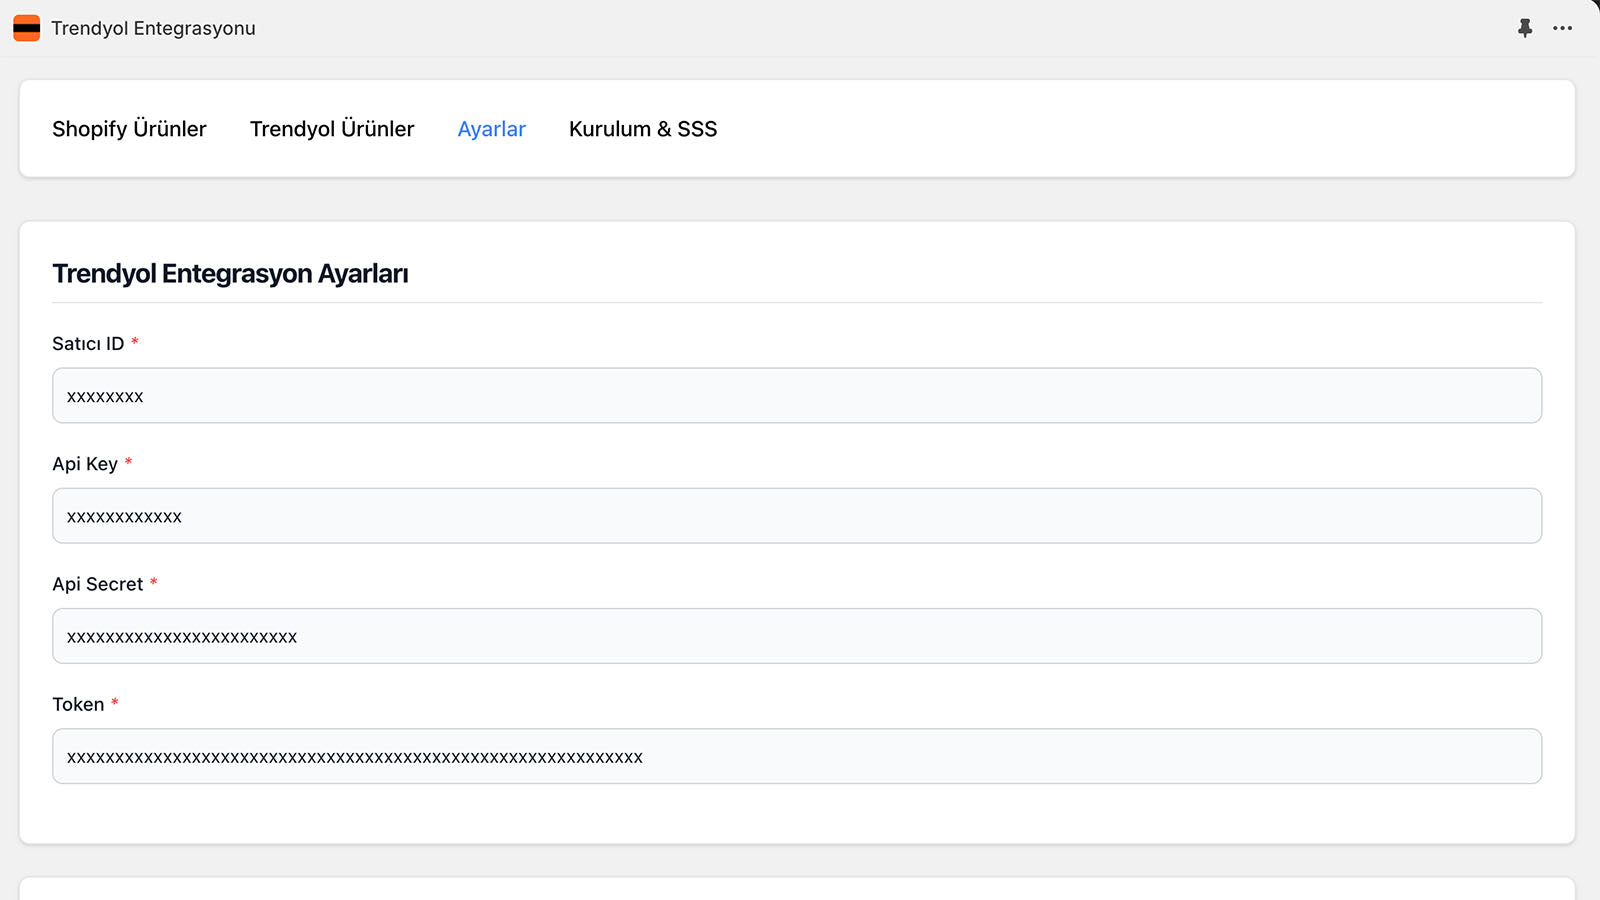Image resolution: width=1600 pixels, height=900 pixels.
Task: Click the Trendyol Entegrasyon Ayarları heading
Action: pyautogui.click(x=230, y=274)
